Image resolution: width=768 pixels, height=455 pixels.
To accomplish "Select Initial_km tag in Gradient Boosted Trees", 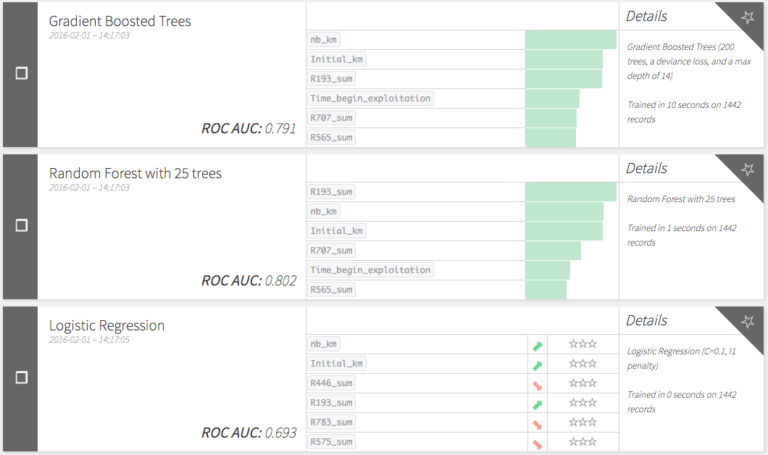I will 337,59.
